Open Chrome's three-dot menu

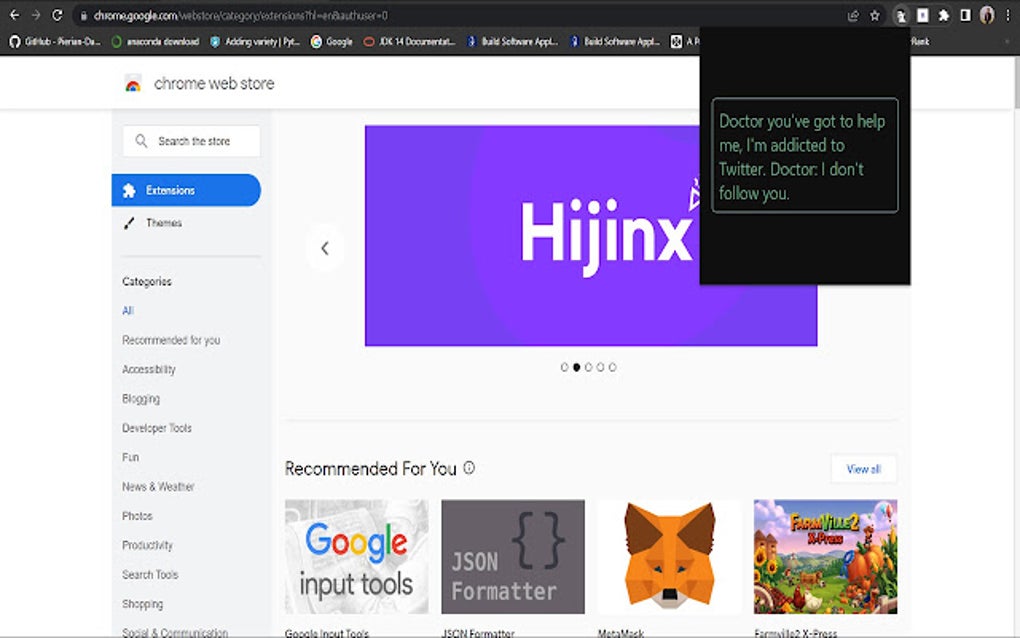coord(1006,15)
